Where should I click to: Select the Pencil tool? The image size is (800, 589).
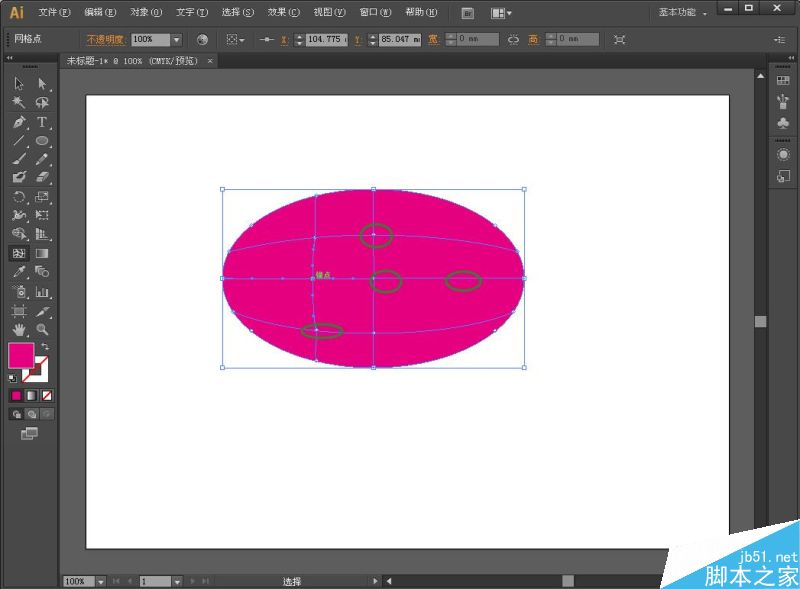pyautogui.click(x=42, y=159)
